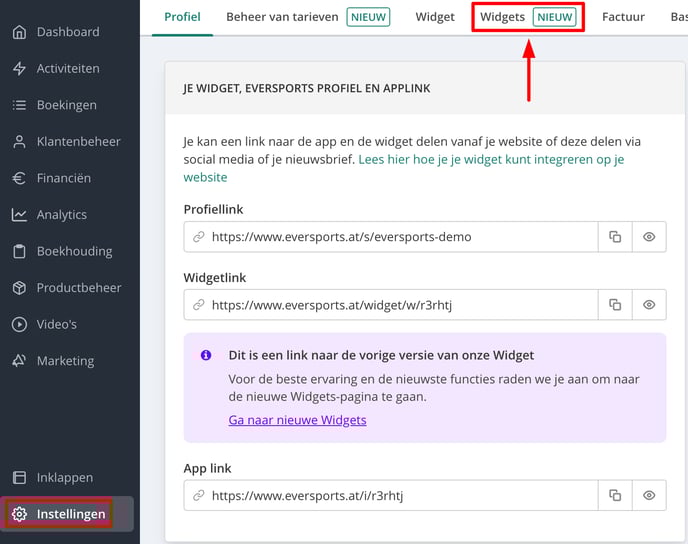Click the Boekhouding clipboard icon
The image size is (688, 544).
click(x=19, y=251)
